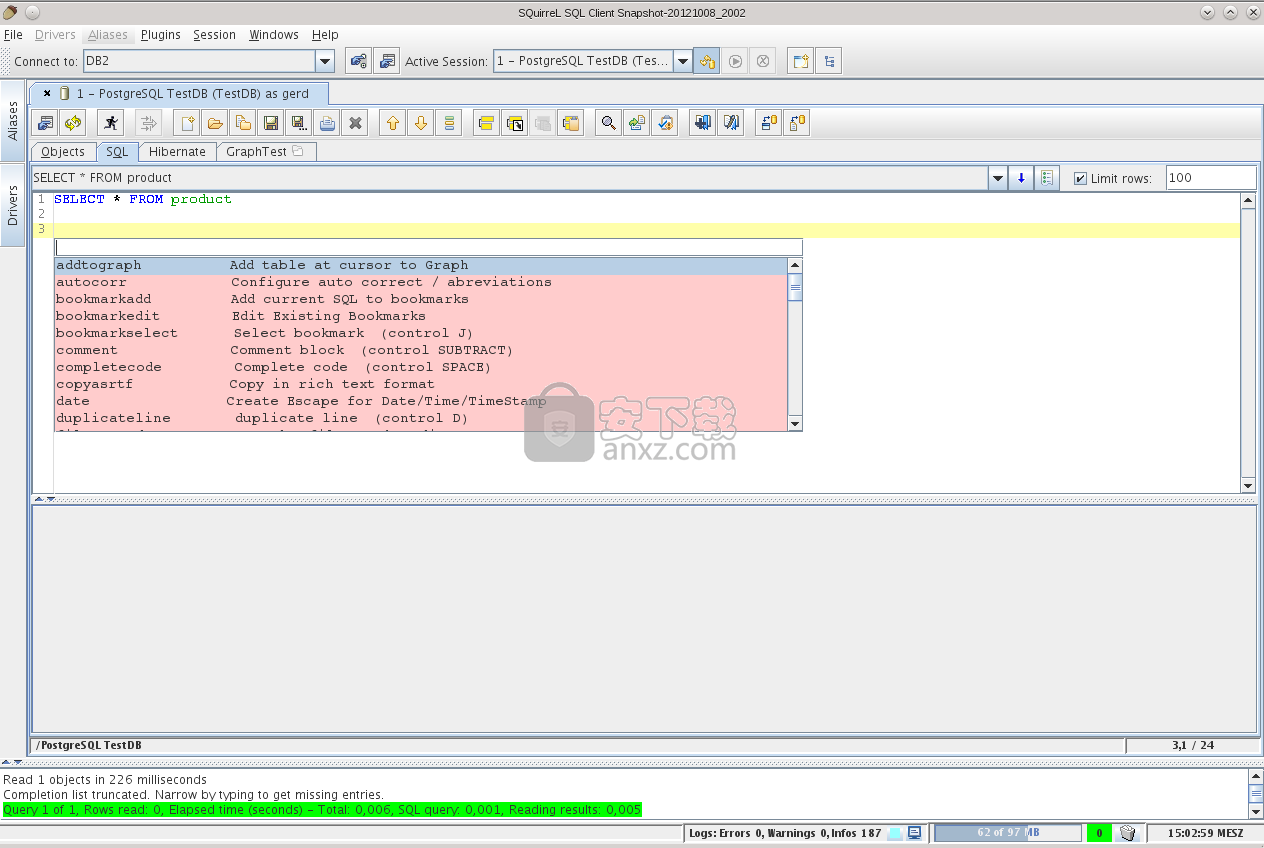Click the session properties icon at toolbar start
1264x848 pixels.
pyautogui.click(x=45, y=123)
